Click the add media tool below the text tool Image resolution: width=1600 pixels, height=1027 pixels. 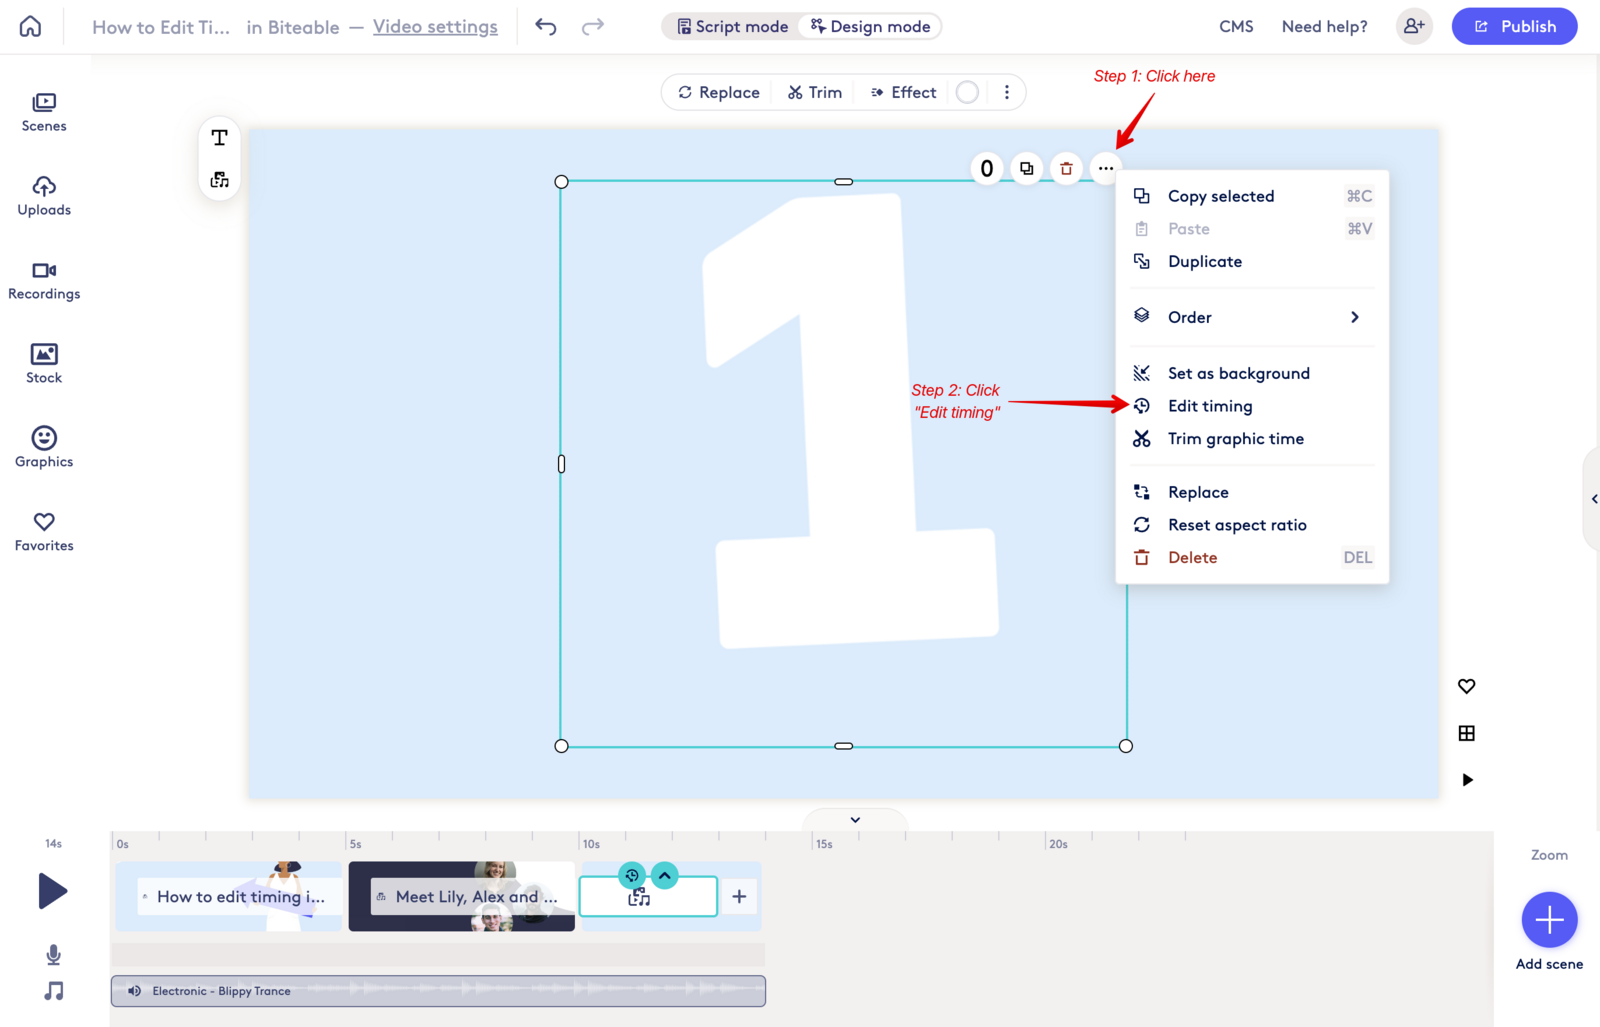(x=220, y=180)
